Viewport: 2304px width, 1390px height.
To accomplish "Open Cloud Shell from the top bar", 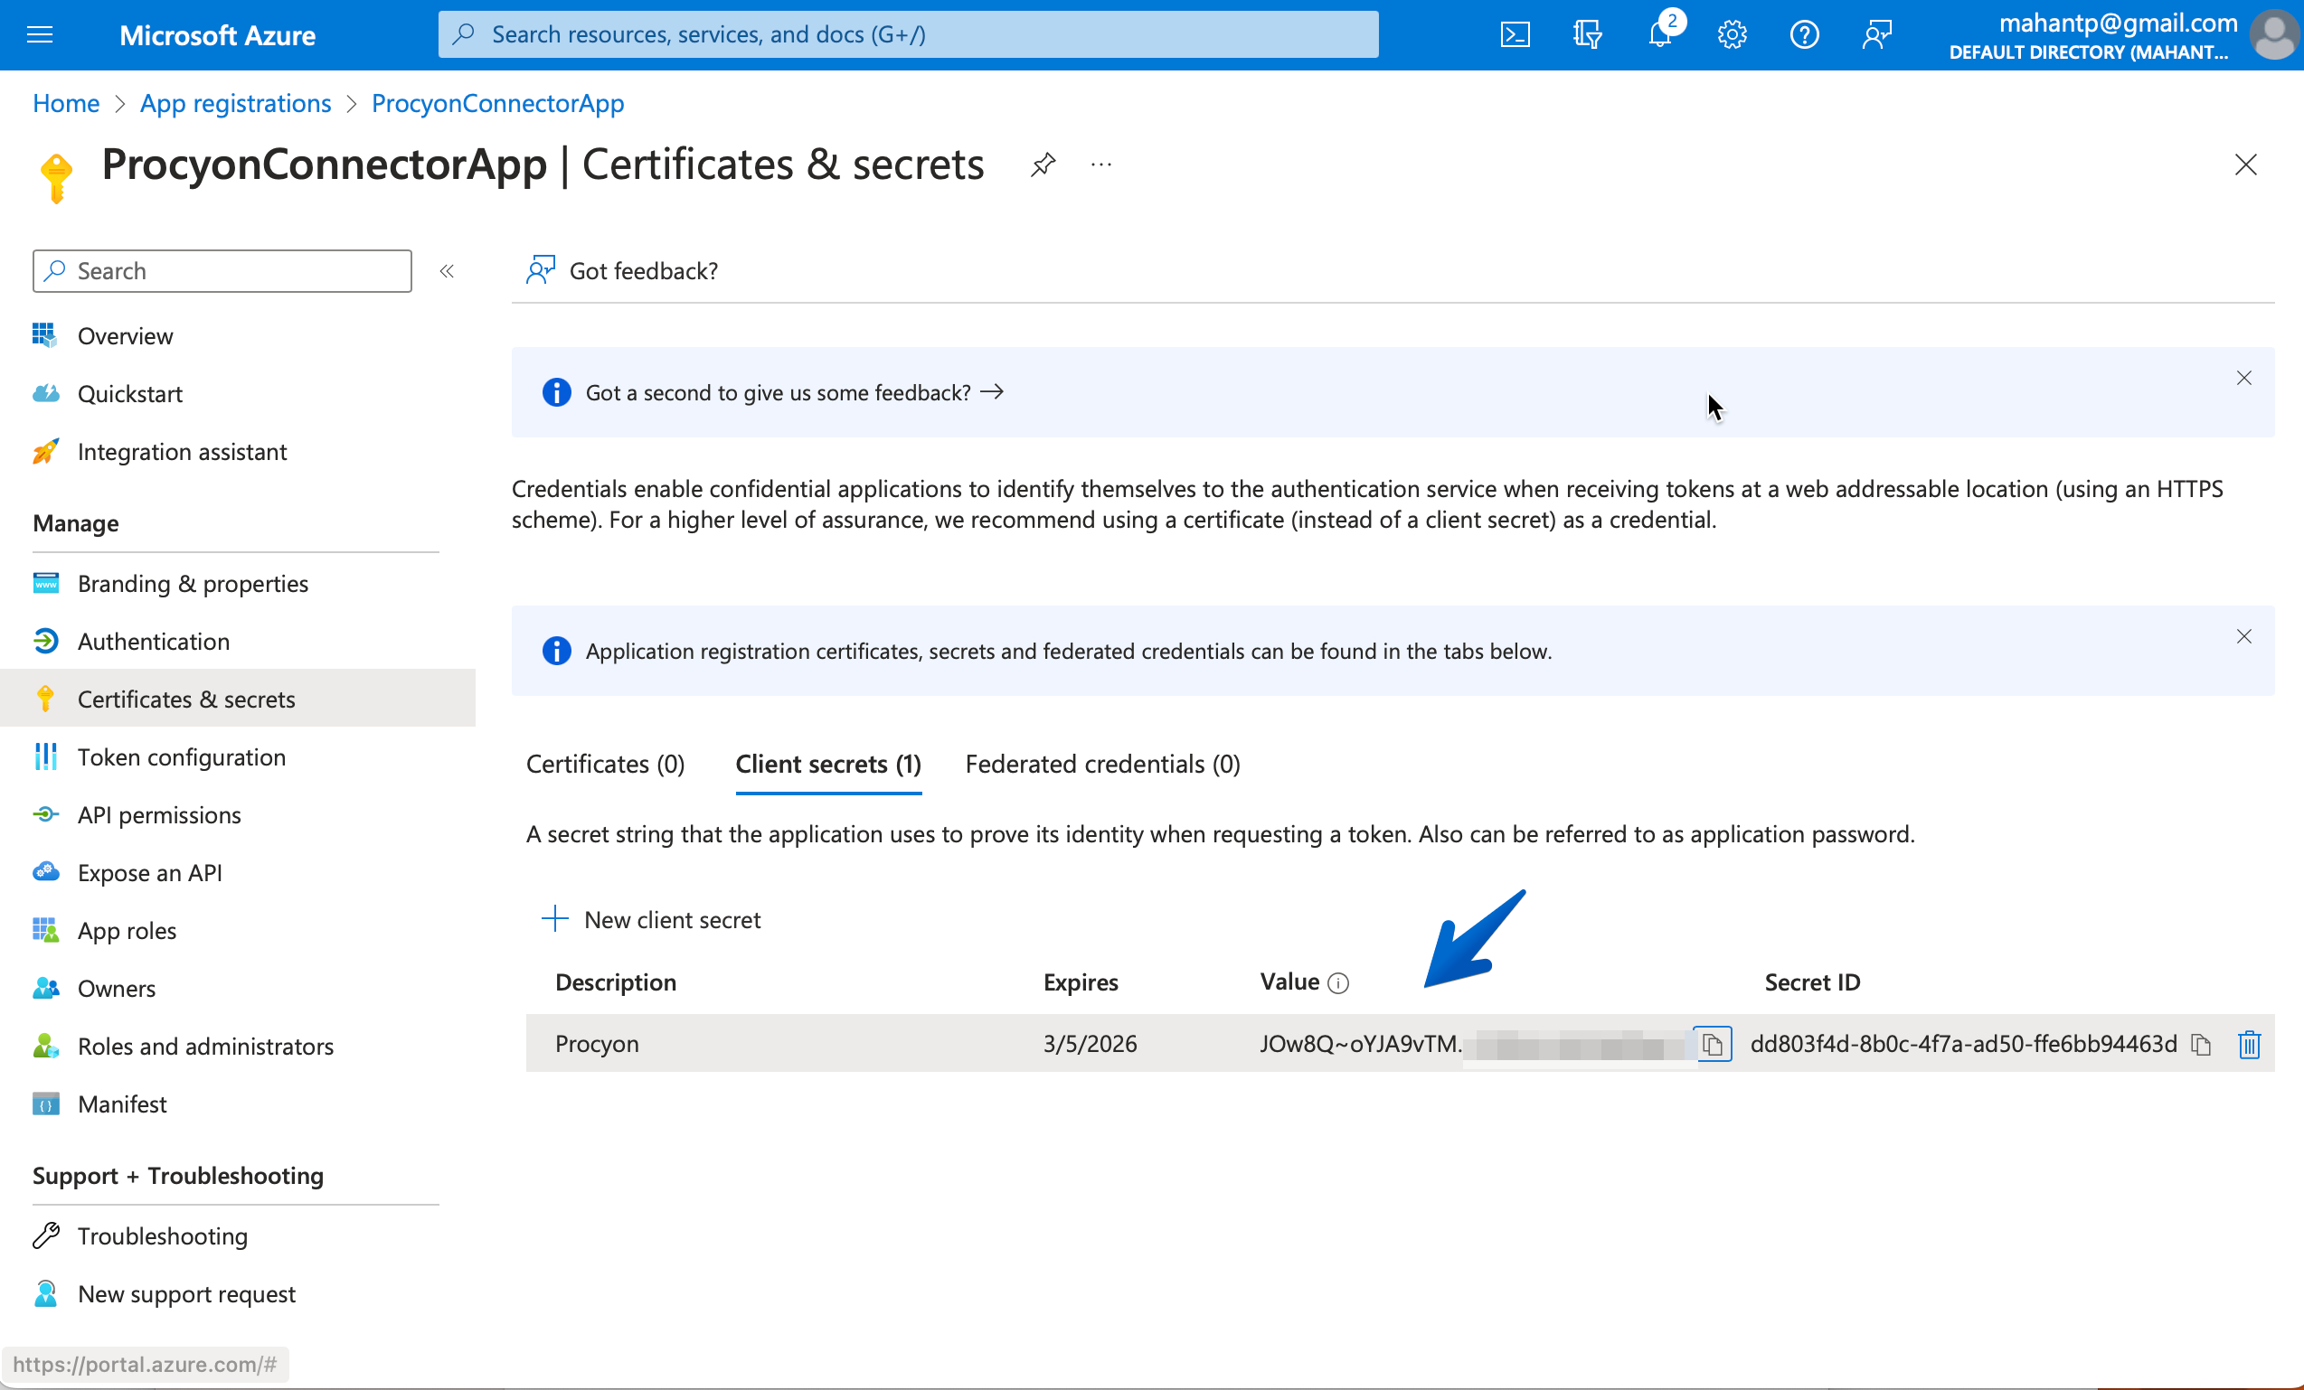I will 1515,35.
